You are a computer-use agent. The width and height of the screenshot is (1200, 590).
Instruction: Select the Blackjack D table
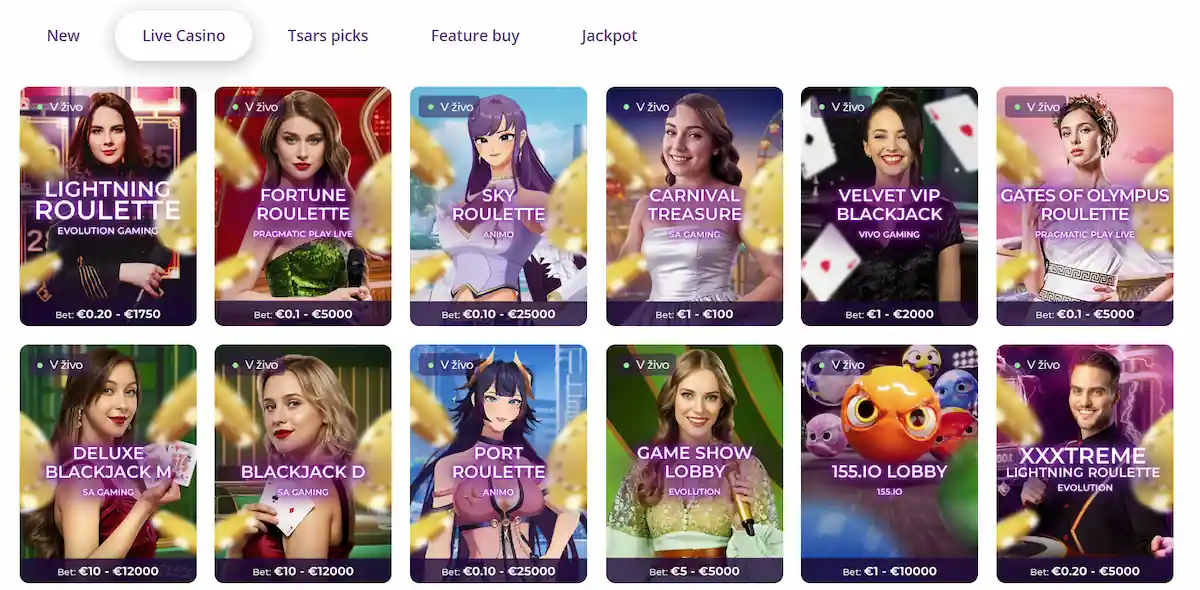(303, 464)
